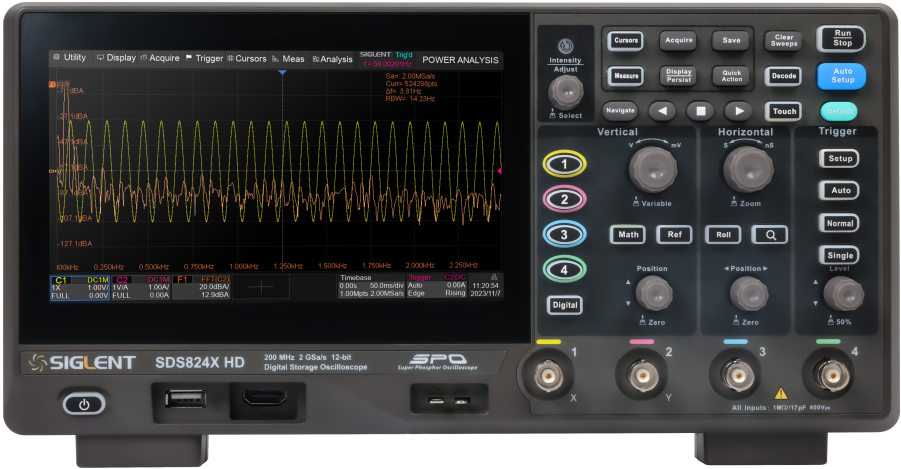The height and width of the screenshot is (469, 901).
Task: Open the Analysis menu
Action: 332,59
